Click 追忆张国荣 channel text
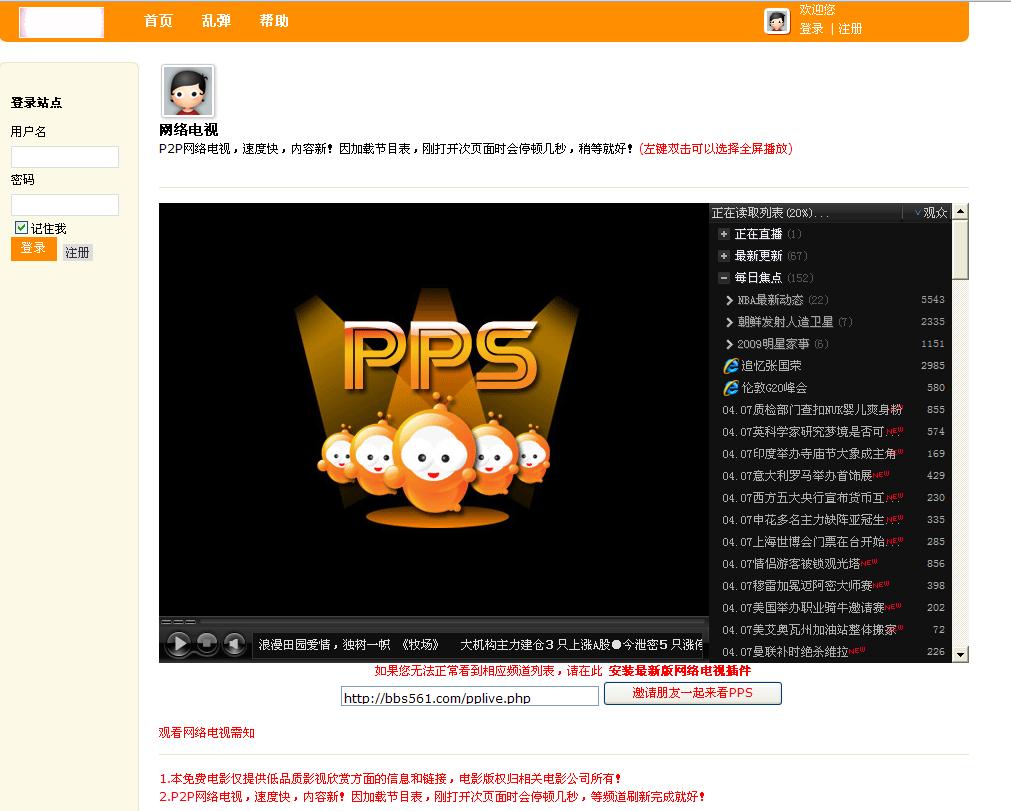 [771, 366]
